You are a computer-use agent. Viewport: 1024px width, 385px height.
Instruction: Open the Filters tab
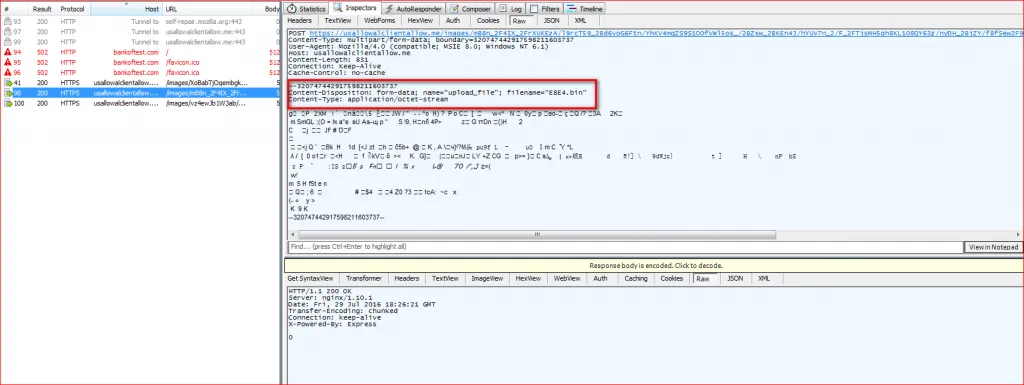545,9
